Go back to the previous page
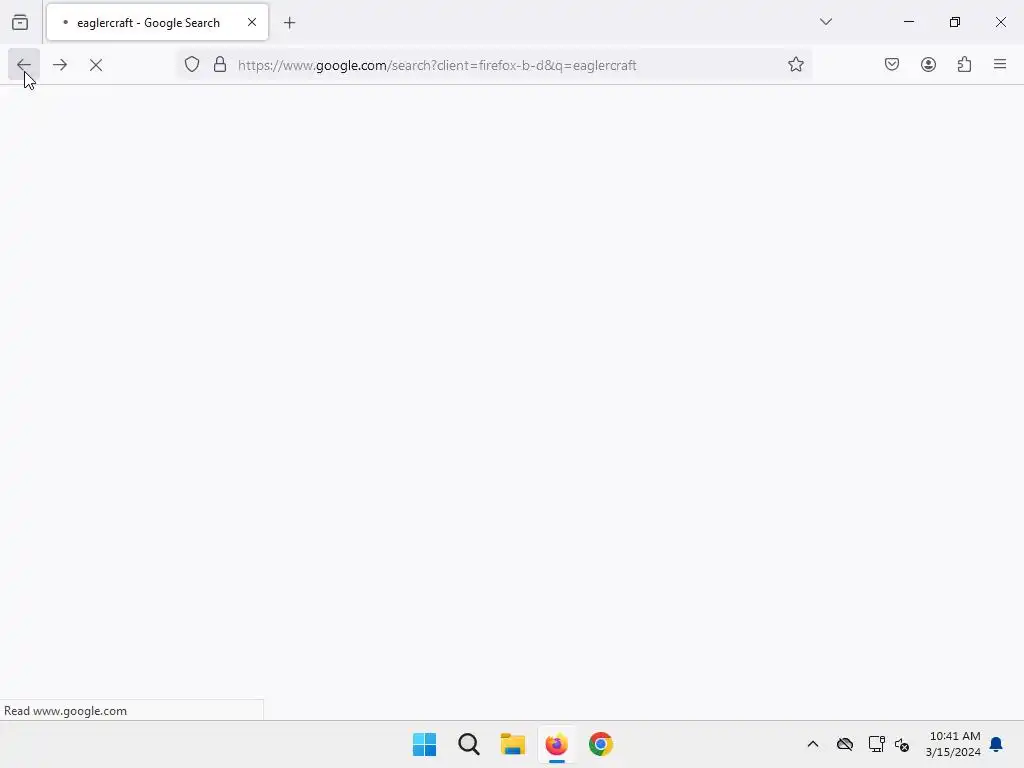1024x768 pixels. pos(24,65)
